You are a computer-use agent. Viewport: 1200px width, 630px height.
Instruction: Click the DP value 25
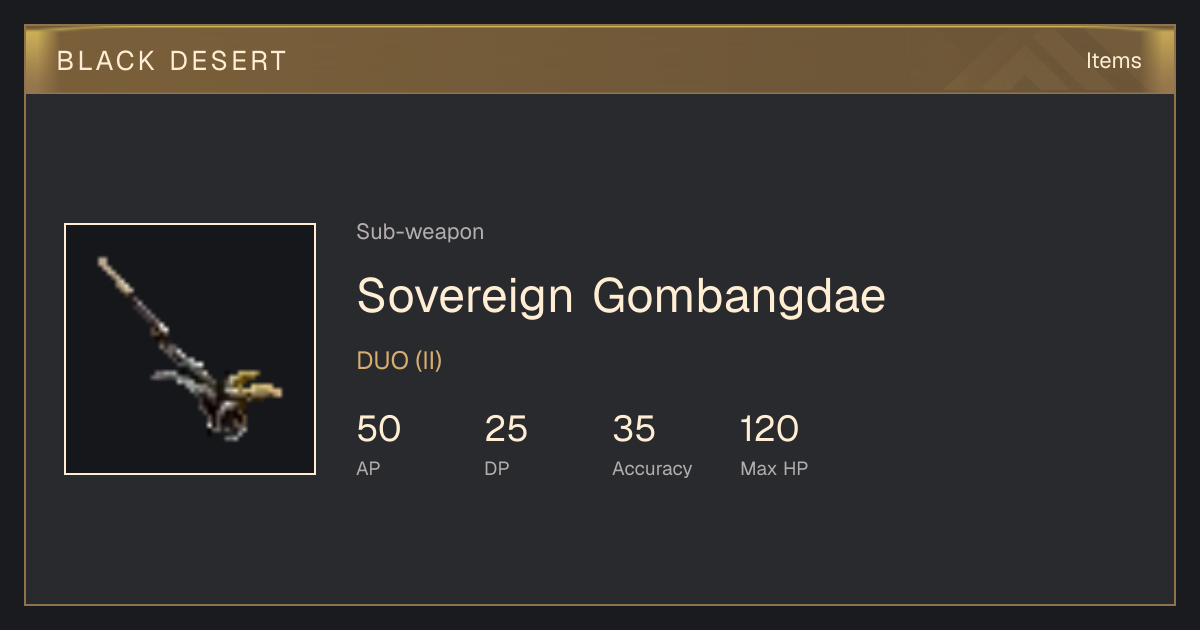click(x=506, y=429)
